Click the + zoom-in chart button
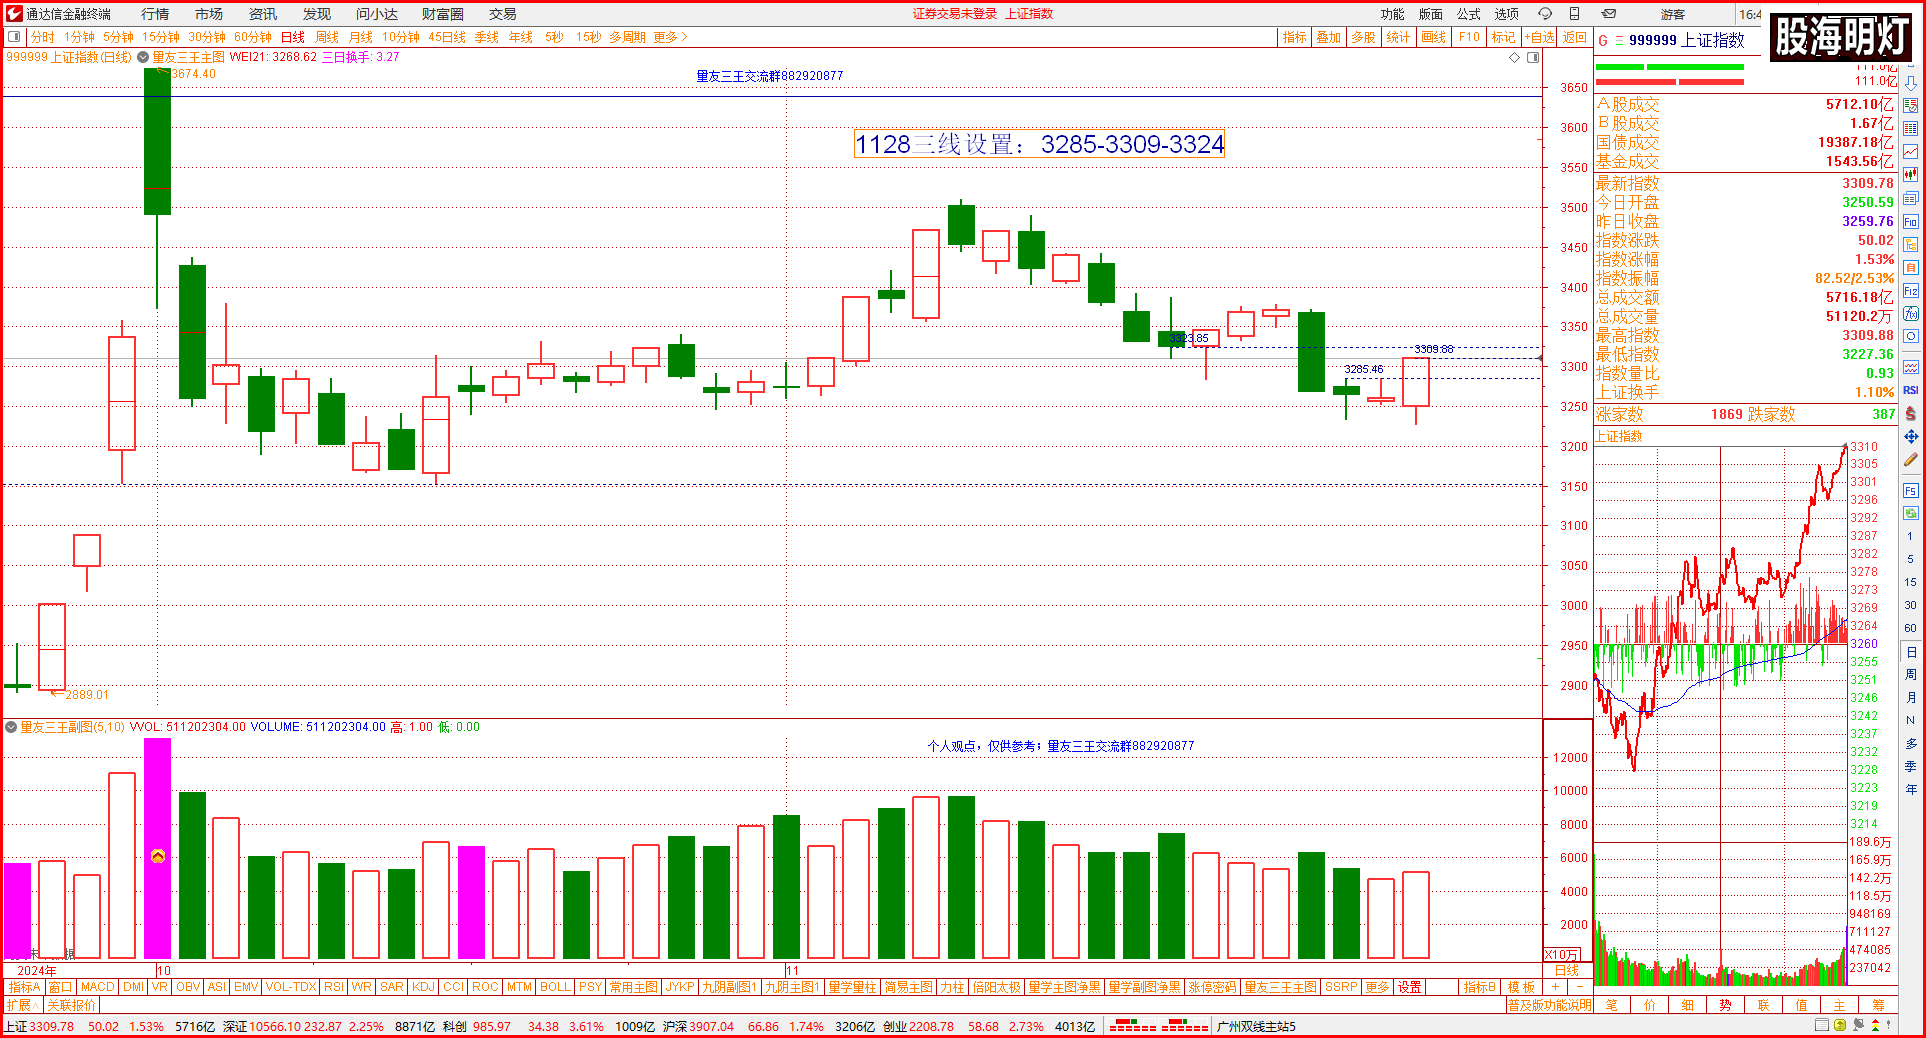The height and width of the screenshot is (1038, 1926). click(x=1555, y=987)
